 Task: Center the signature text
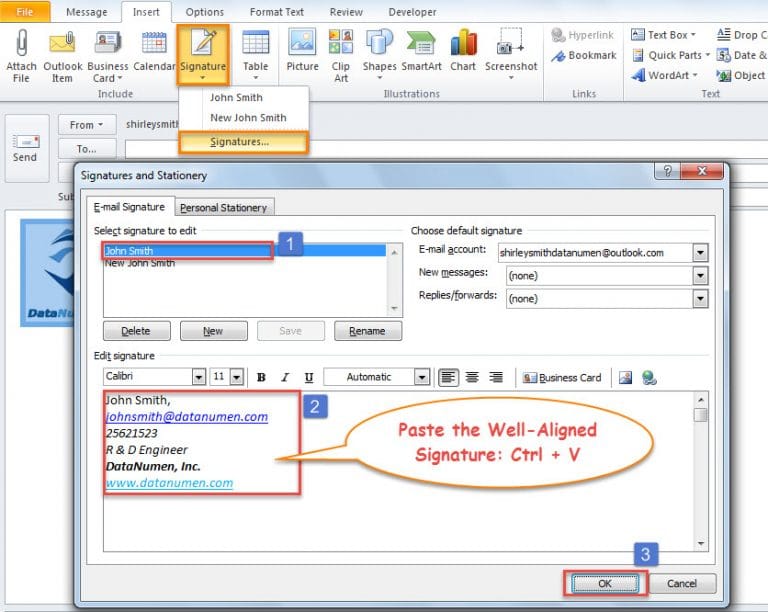472,377
